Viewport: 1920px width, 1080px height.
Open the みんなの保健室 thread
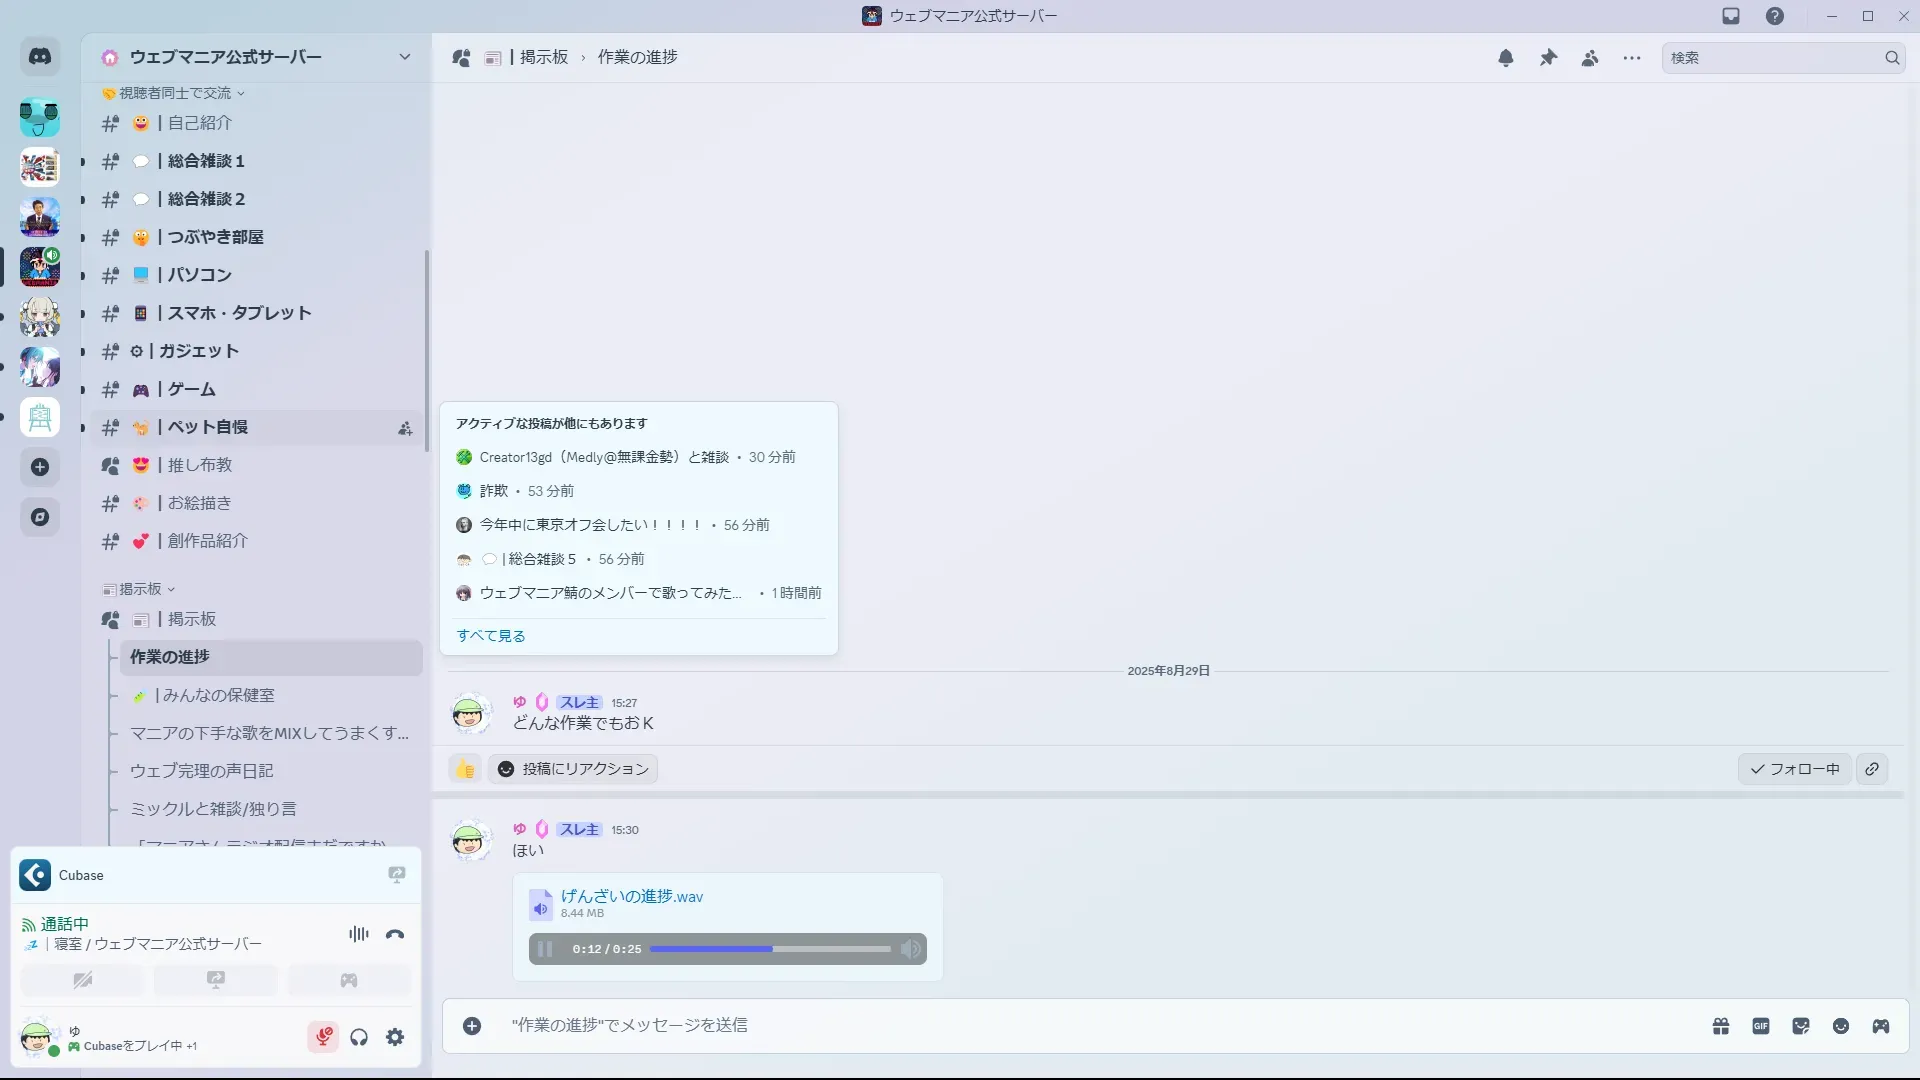click(x=218, y=695)
